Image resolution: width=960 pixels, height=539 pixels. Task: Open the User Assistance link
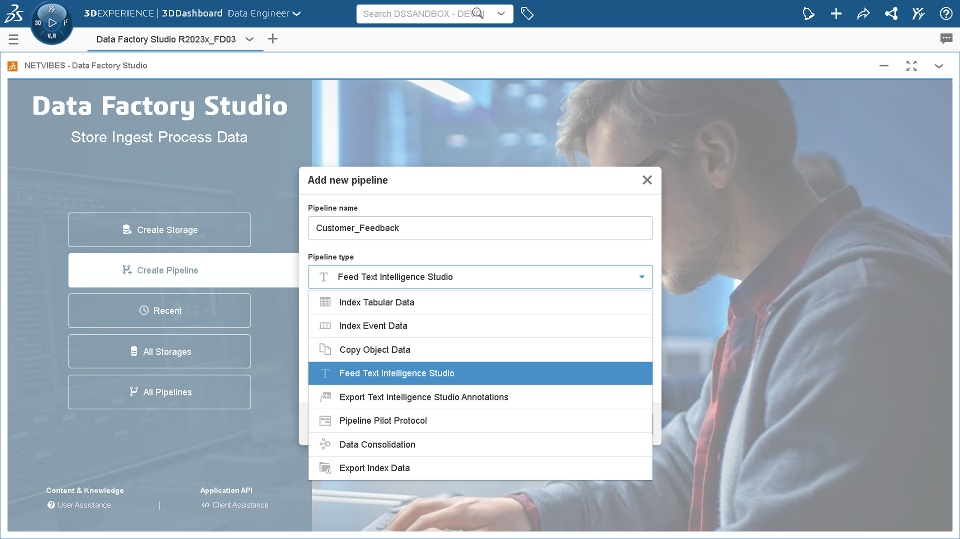[x=80, y=505]
